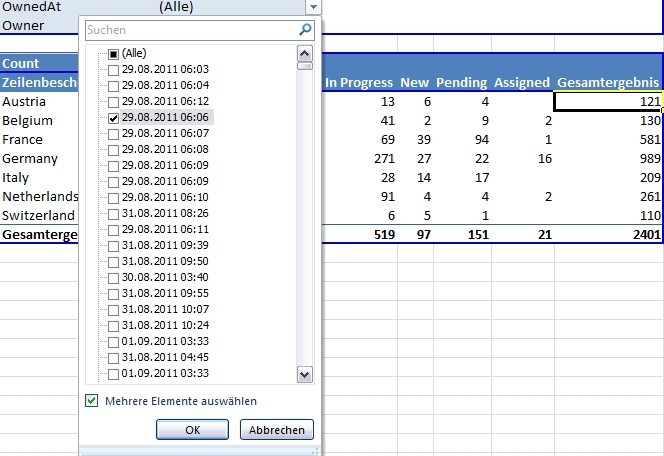Select the Switzerland row label

tap(38, 216)
